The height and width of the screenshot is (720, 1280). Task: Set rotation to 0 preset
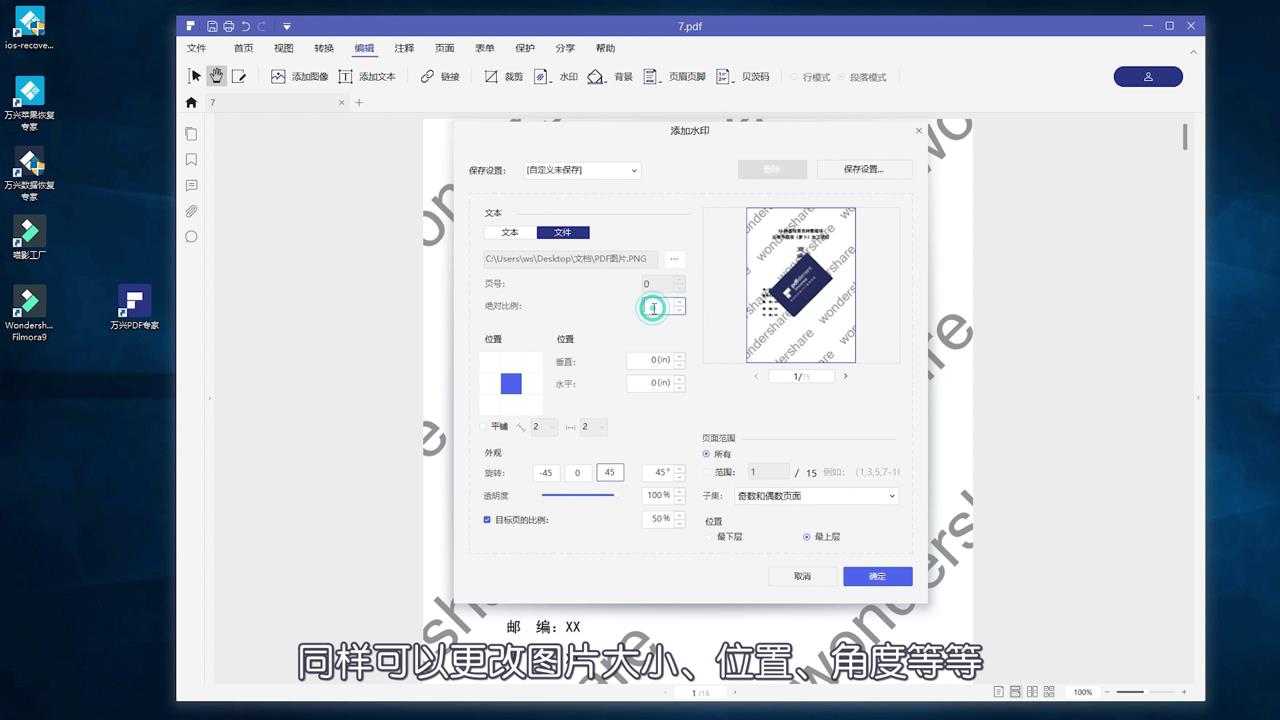click(578, 473)
